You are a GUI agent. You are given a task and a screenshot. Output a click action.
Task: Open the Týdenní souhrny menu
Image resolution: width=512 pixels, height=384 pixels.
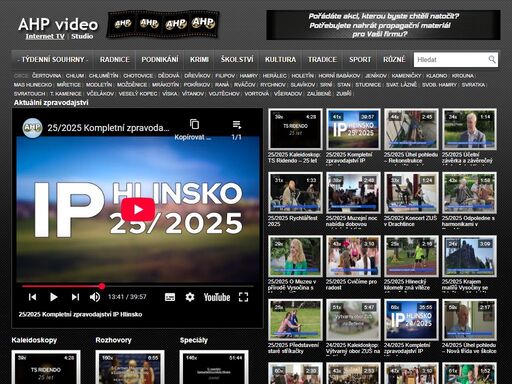pyautogui.click(x=53, y=59)
